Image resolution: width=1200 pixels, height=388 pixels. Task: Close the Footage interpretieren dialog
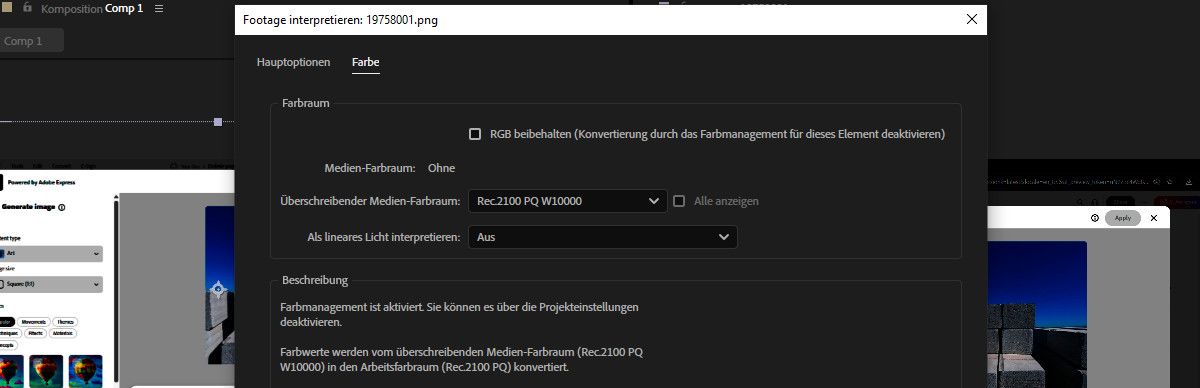[x=971, y=19]
